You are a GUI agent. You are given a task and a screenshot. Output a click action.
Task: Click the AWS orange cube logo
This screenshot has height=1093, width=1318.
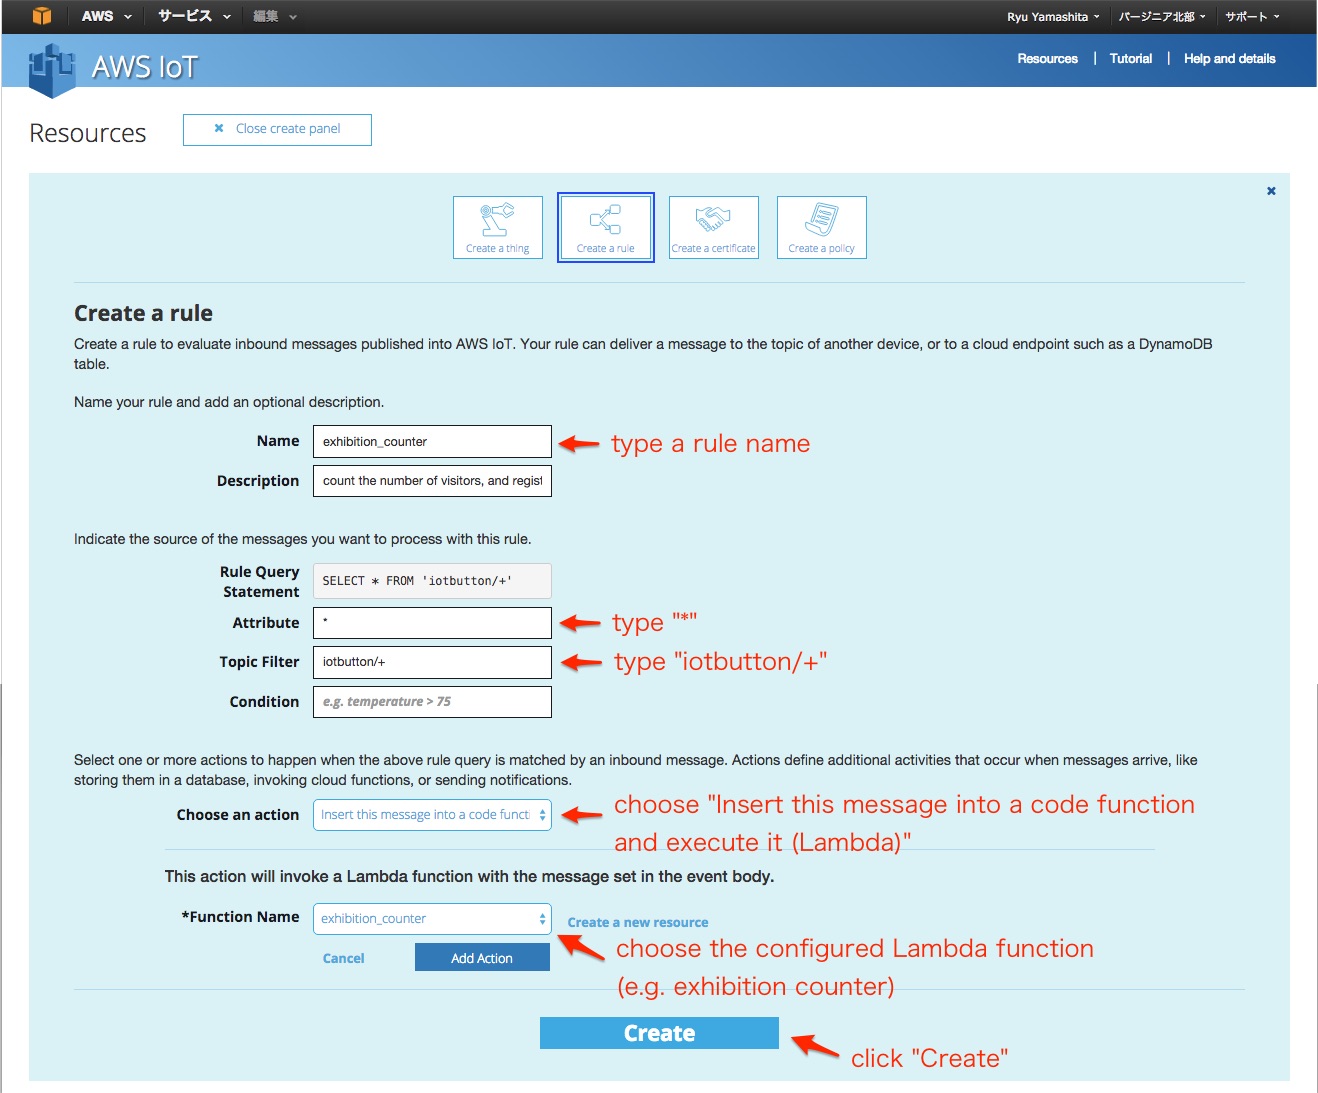tap(41, 16)
